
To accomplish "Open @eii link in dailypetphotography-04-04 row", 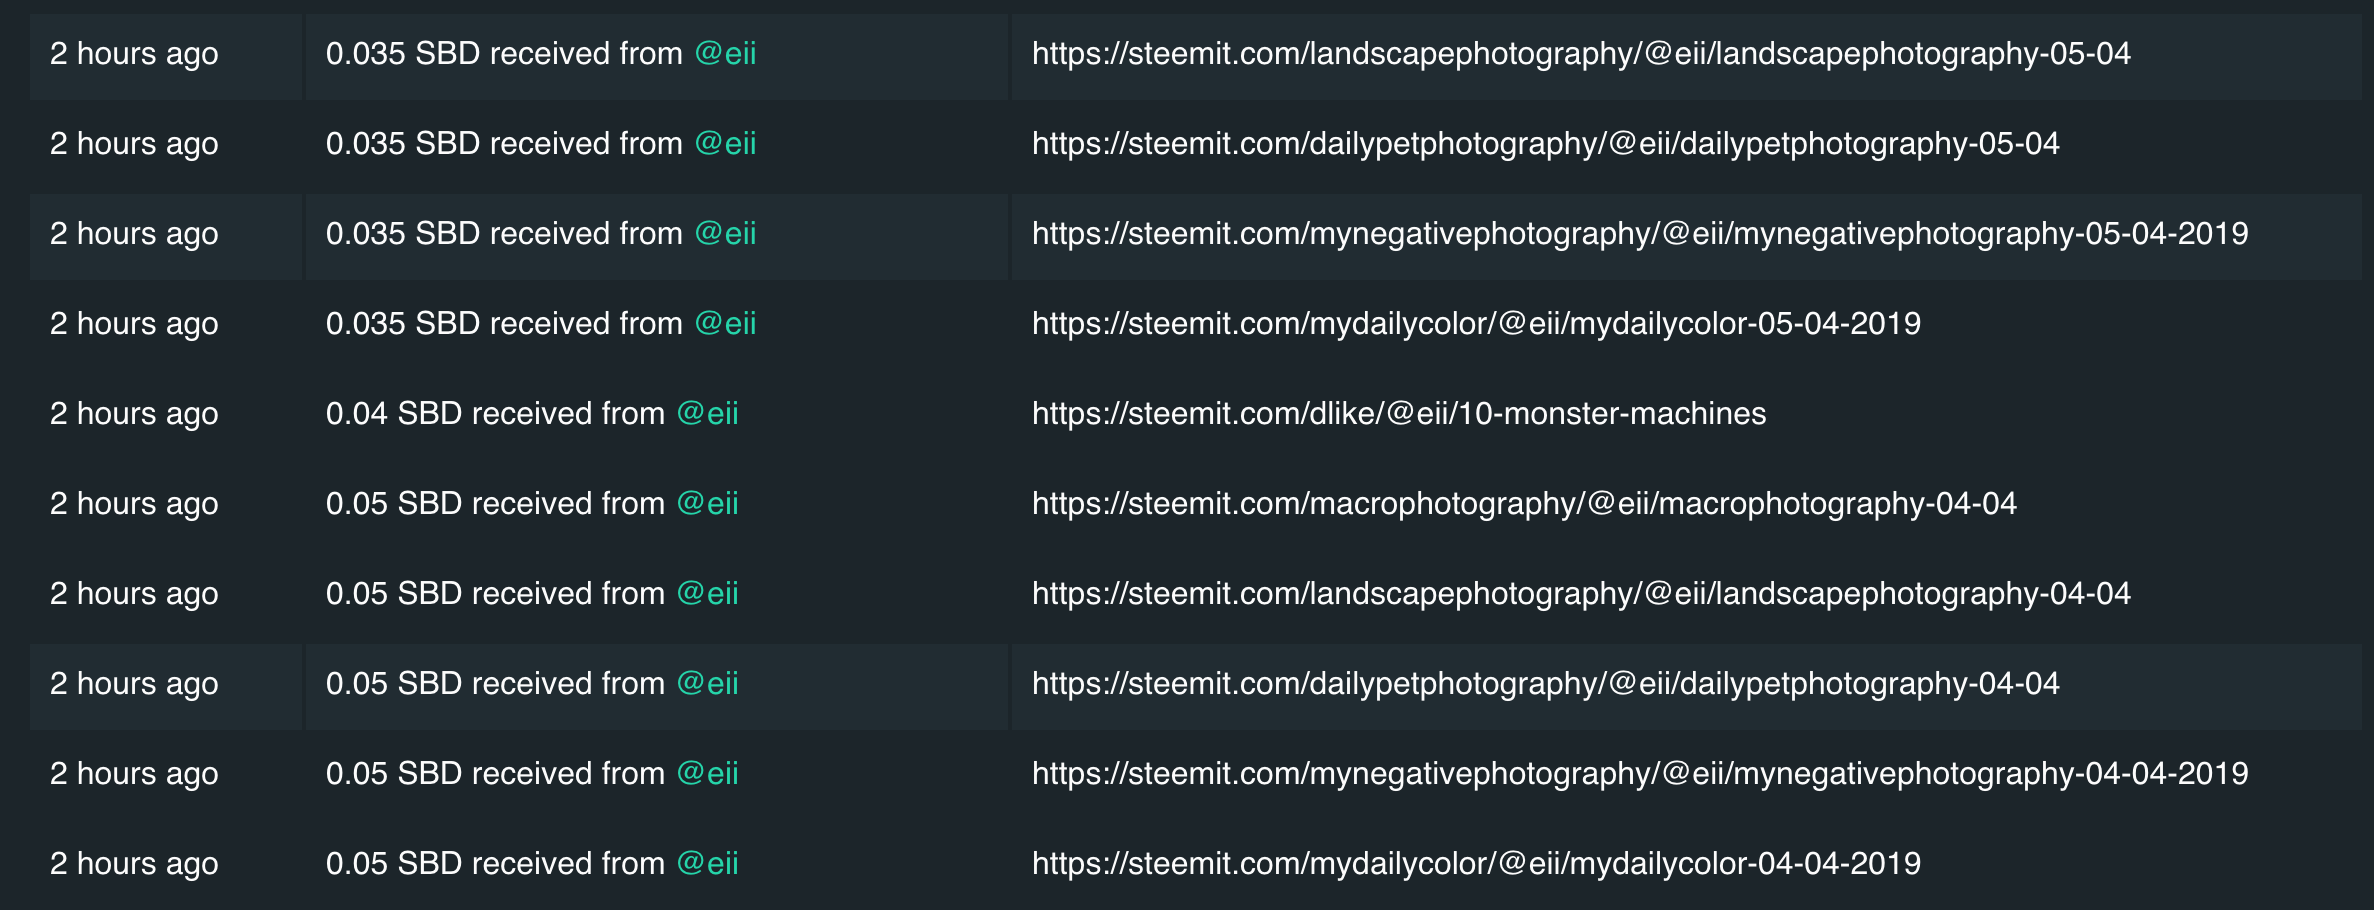I will click(707, 684).
